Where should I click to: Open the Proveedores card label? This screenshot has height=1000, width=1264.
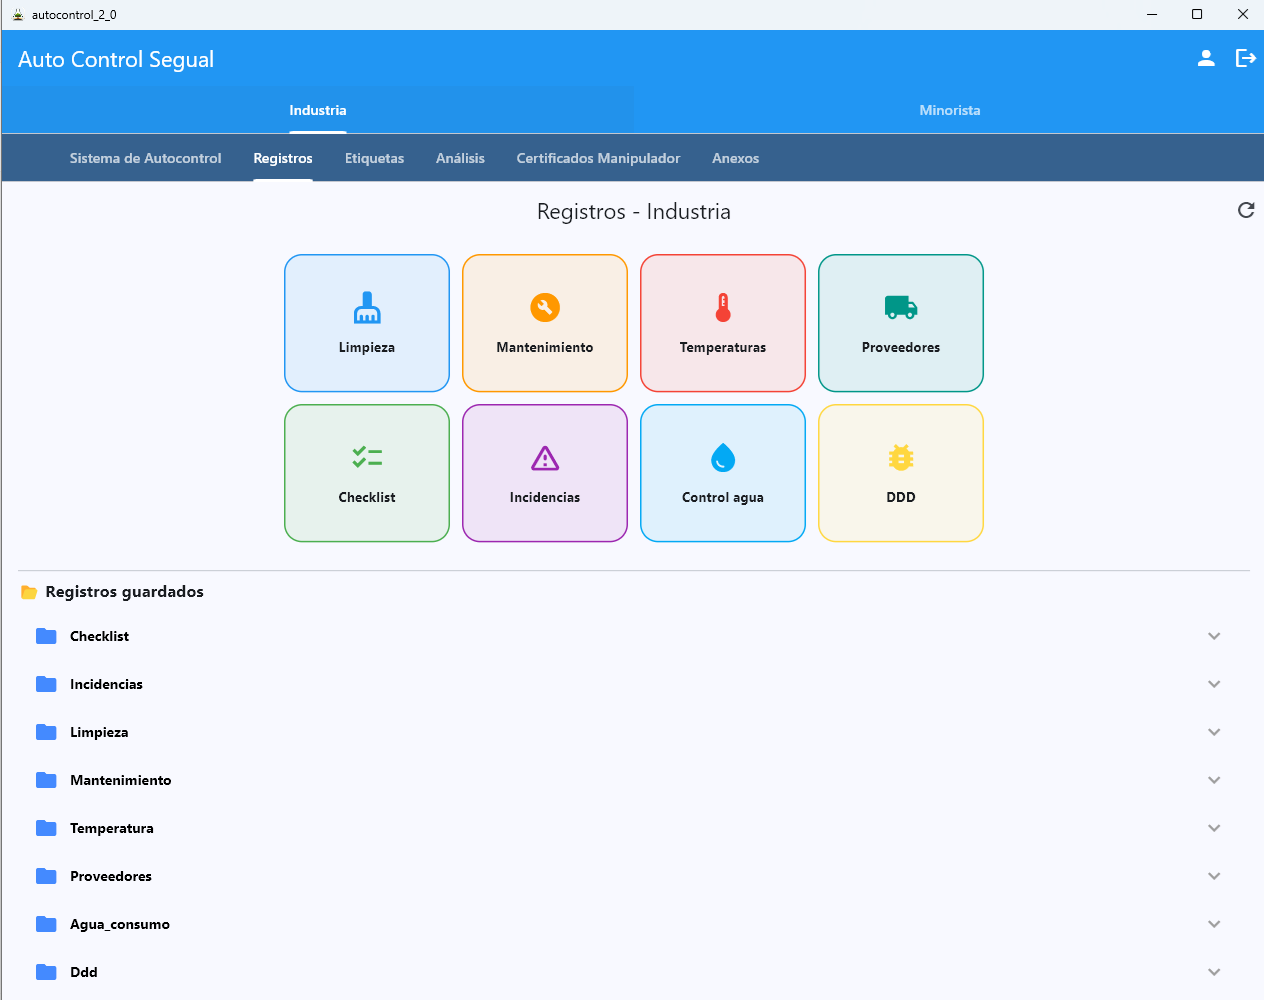coord(901,347)
